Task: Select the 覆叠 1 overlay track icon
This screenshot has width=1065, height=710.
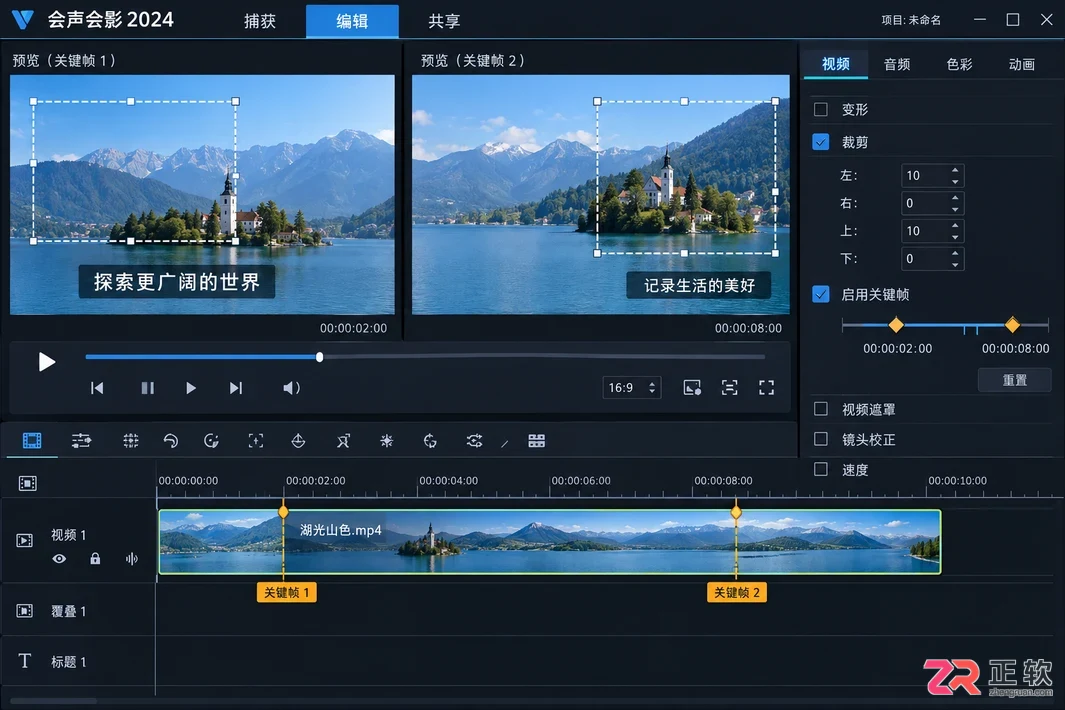Action: (x=24, y=611)
